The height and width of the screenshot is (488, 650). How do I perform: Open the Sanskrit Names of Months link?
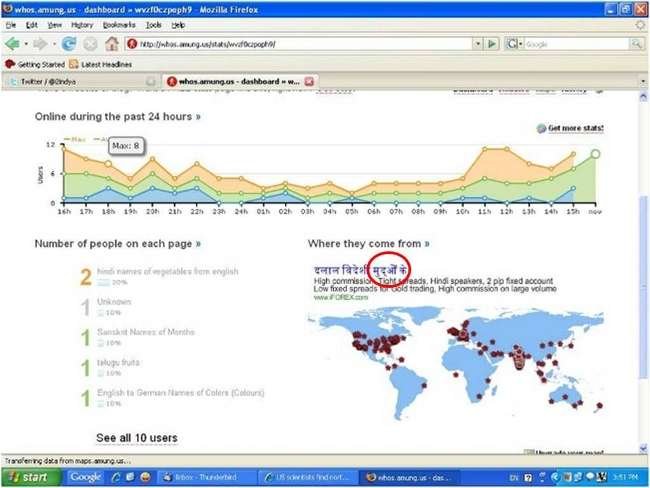click(x=146, y=332)
